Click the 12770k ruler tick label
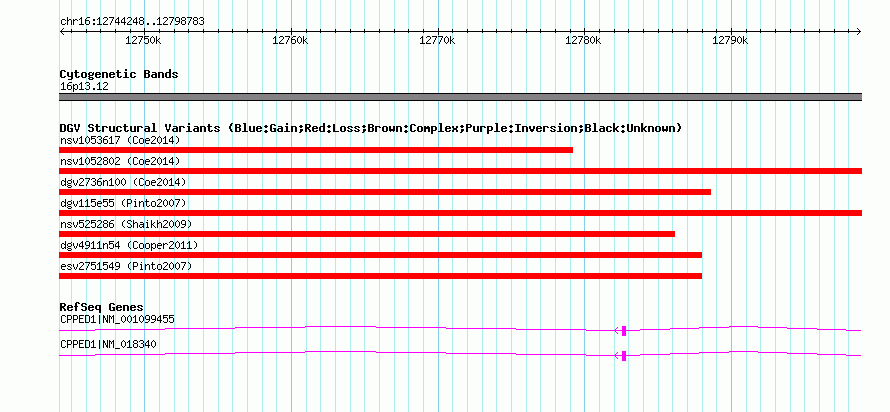 (x=437, y=40)
